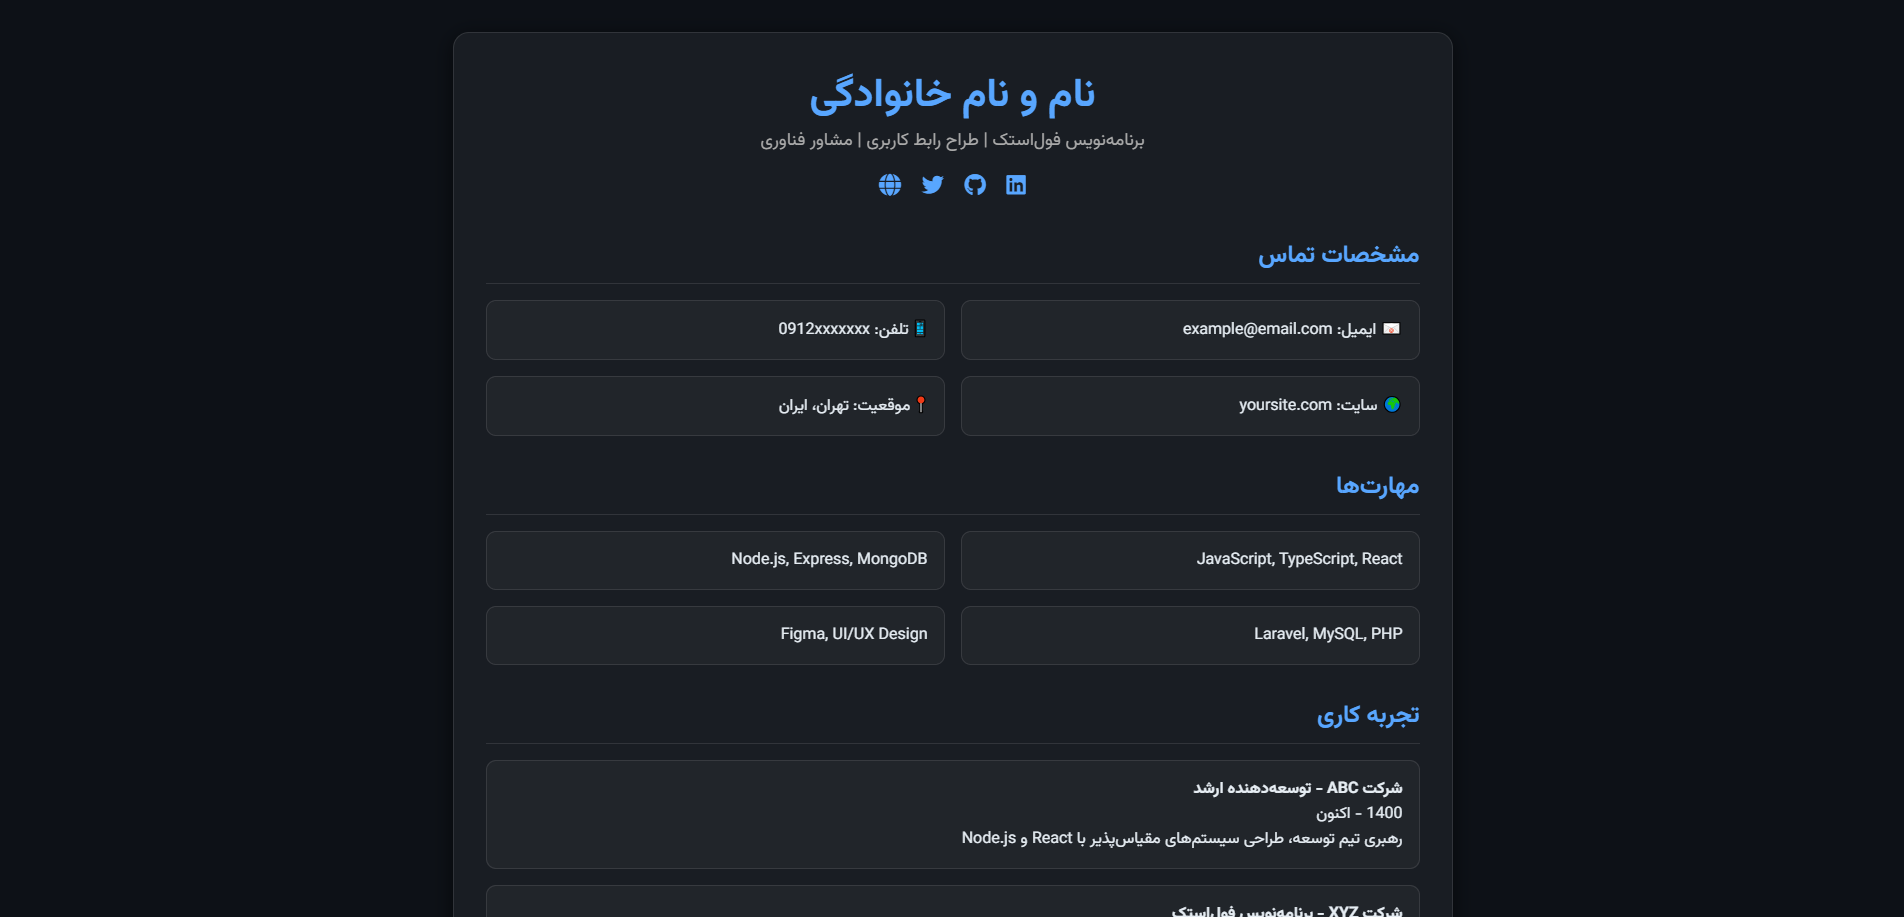The image size is (1904, 917).
Task: Click the تجربه کاری section heading
Action: 1368,715
